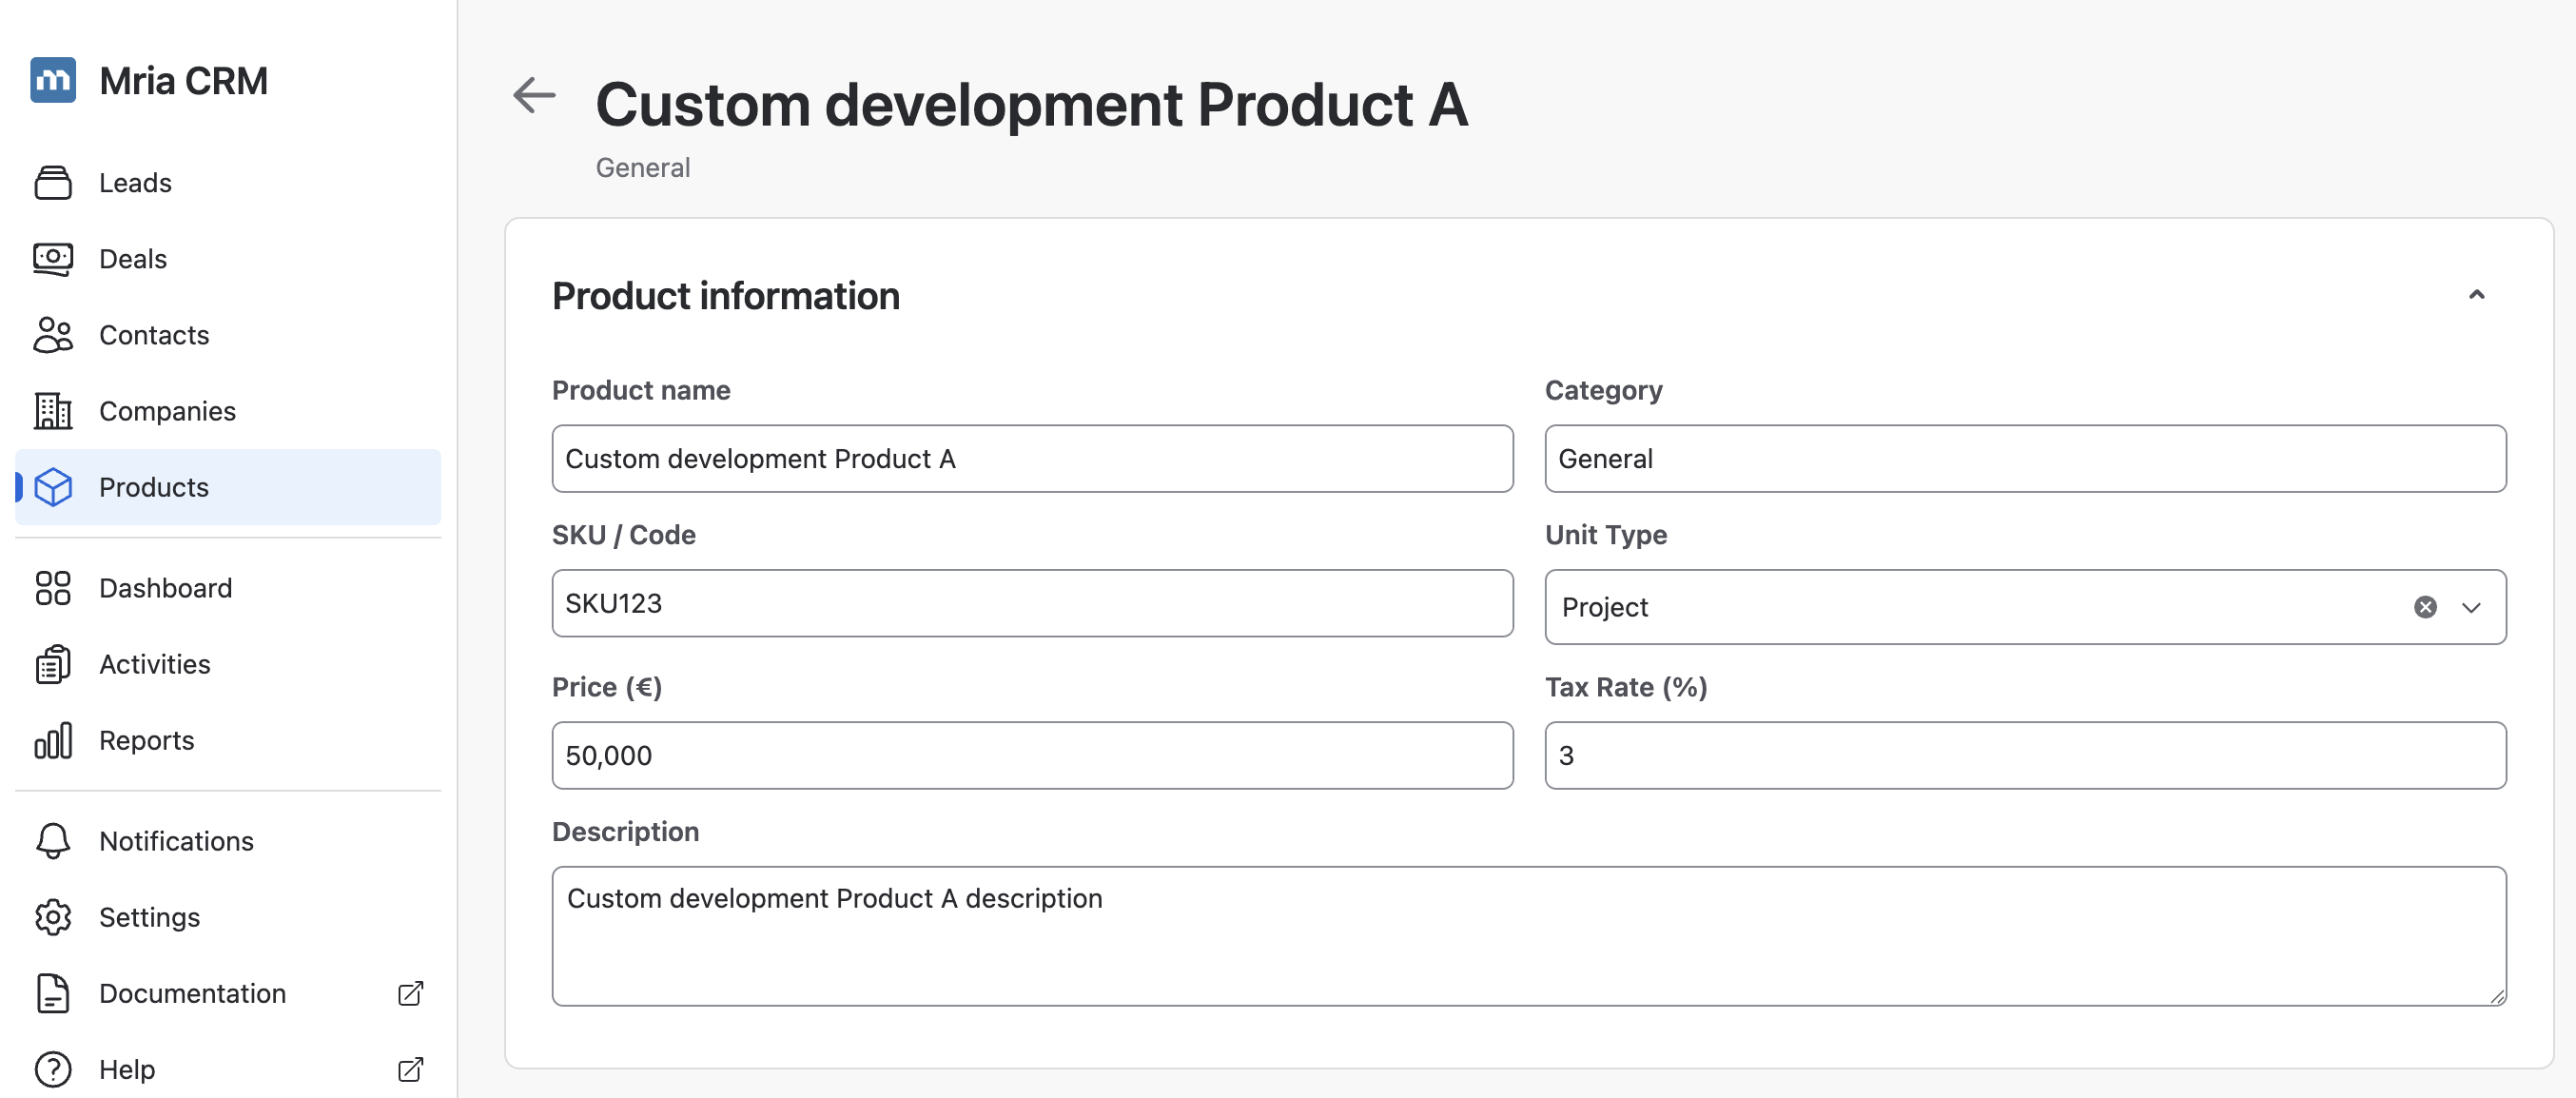Click the Settings gear icon
Viewport: 2576px width, 1098px height.
[53, 917]
